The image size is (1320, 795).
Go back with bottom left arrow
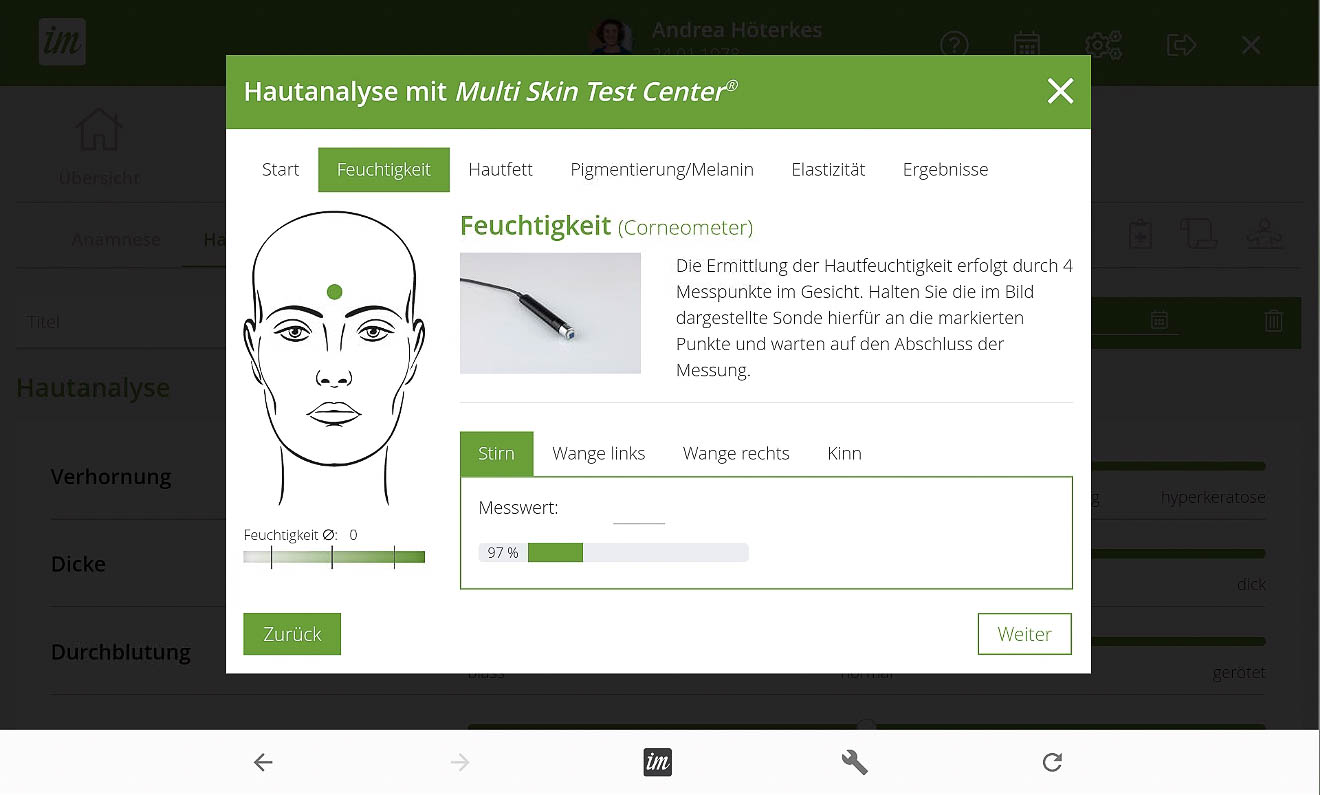coord(263,763)
